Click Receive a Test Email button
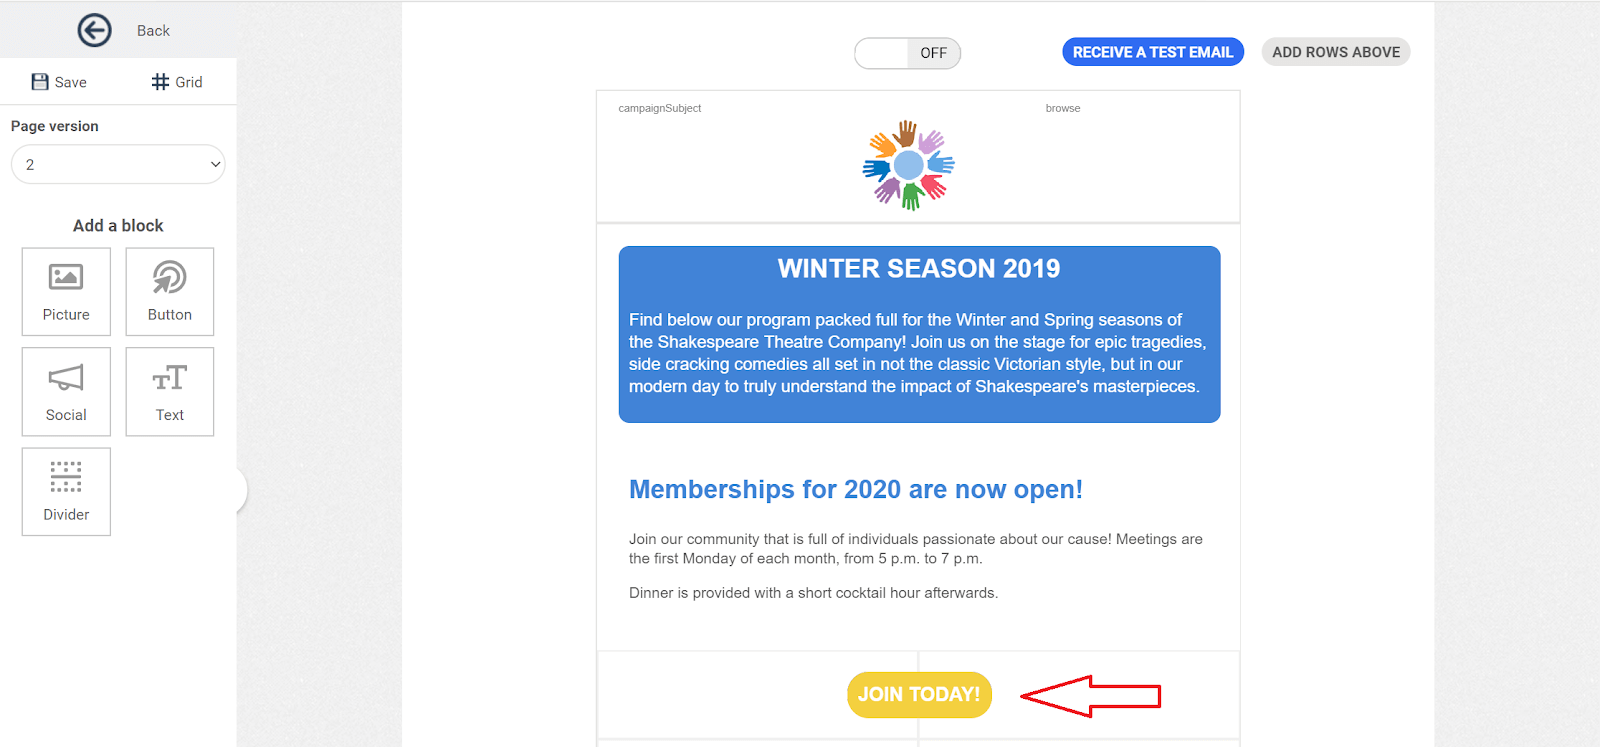 (1153, 52)
